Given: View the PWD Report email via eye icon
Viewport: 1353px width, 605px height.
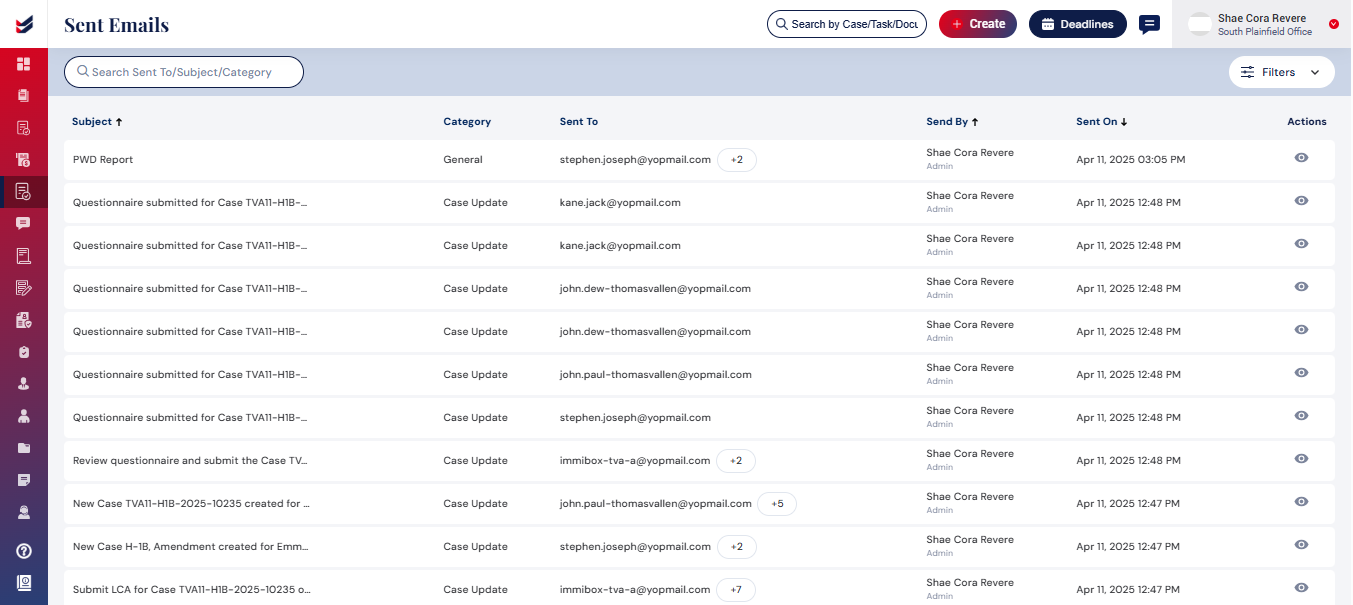Looking at the screenshot, I should click(x=1301, y=158).
